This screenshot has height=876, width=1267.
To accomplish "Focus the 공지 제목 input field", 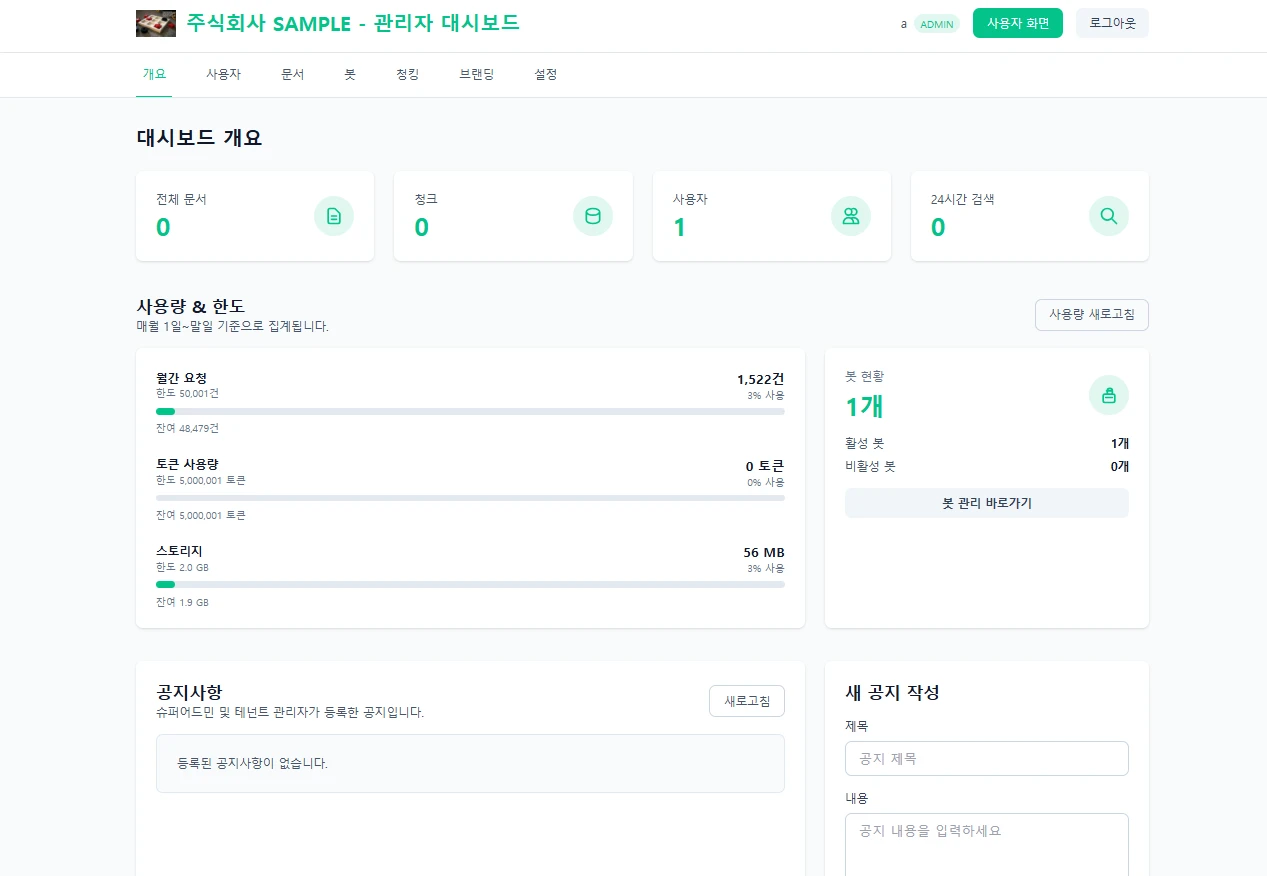I will pos(986,758).
